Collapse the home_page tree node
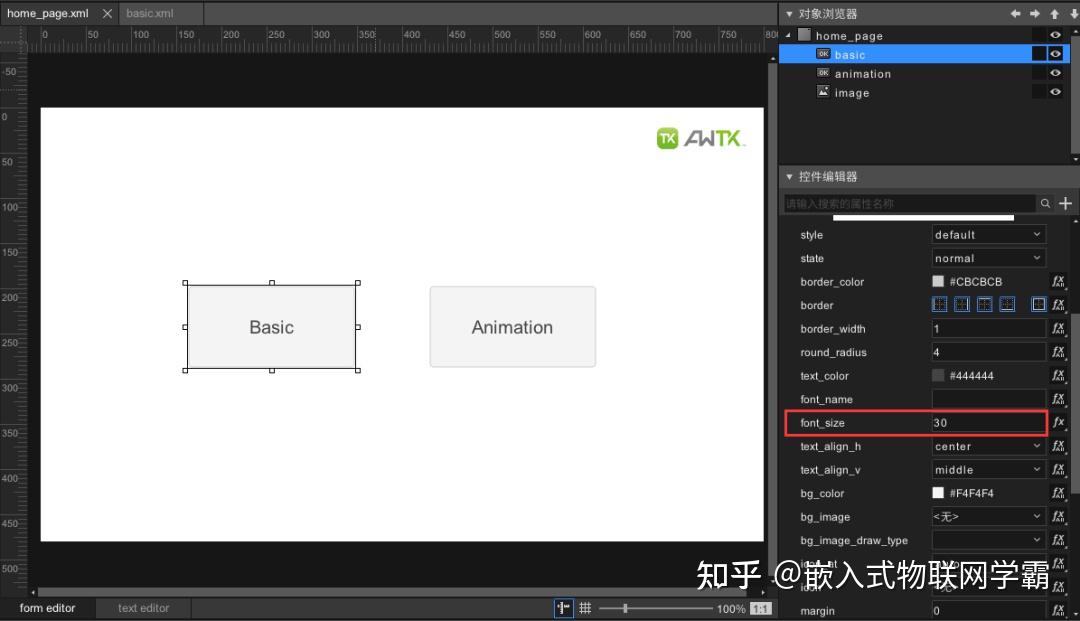The width and height of the screenshot is (1080, 621). [788, 34]
